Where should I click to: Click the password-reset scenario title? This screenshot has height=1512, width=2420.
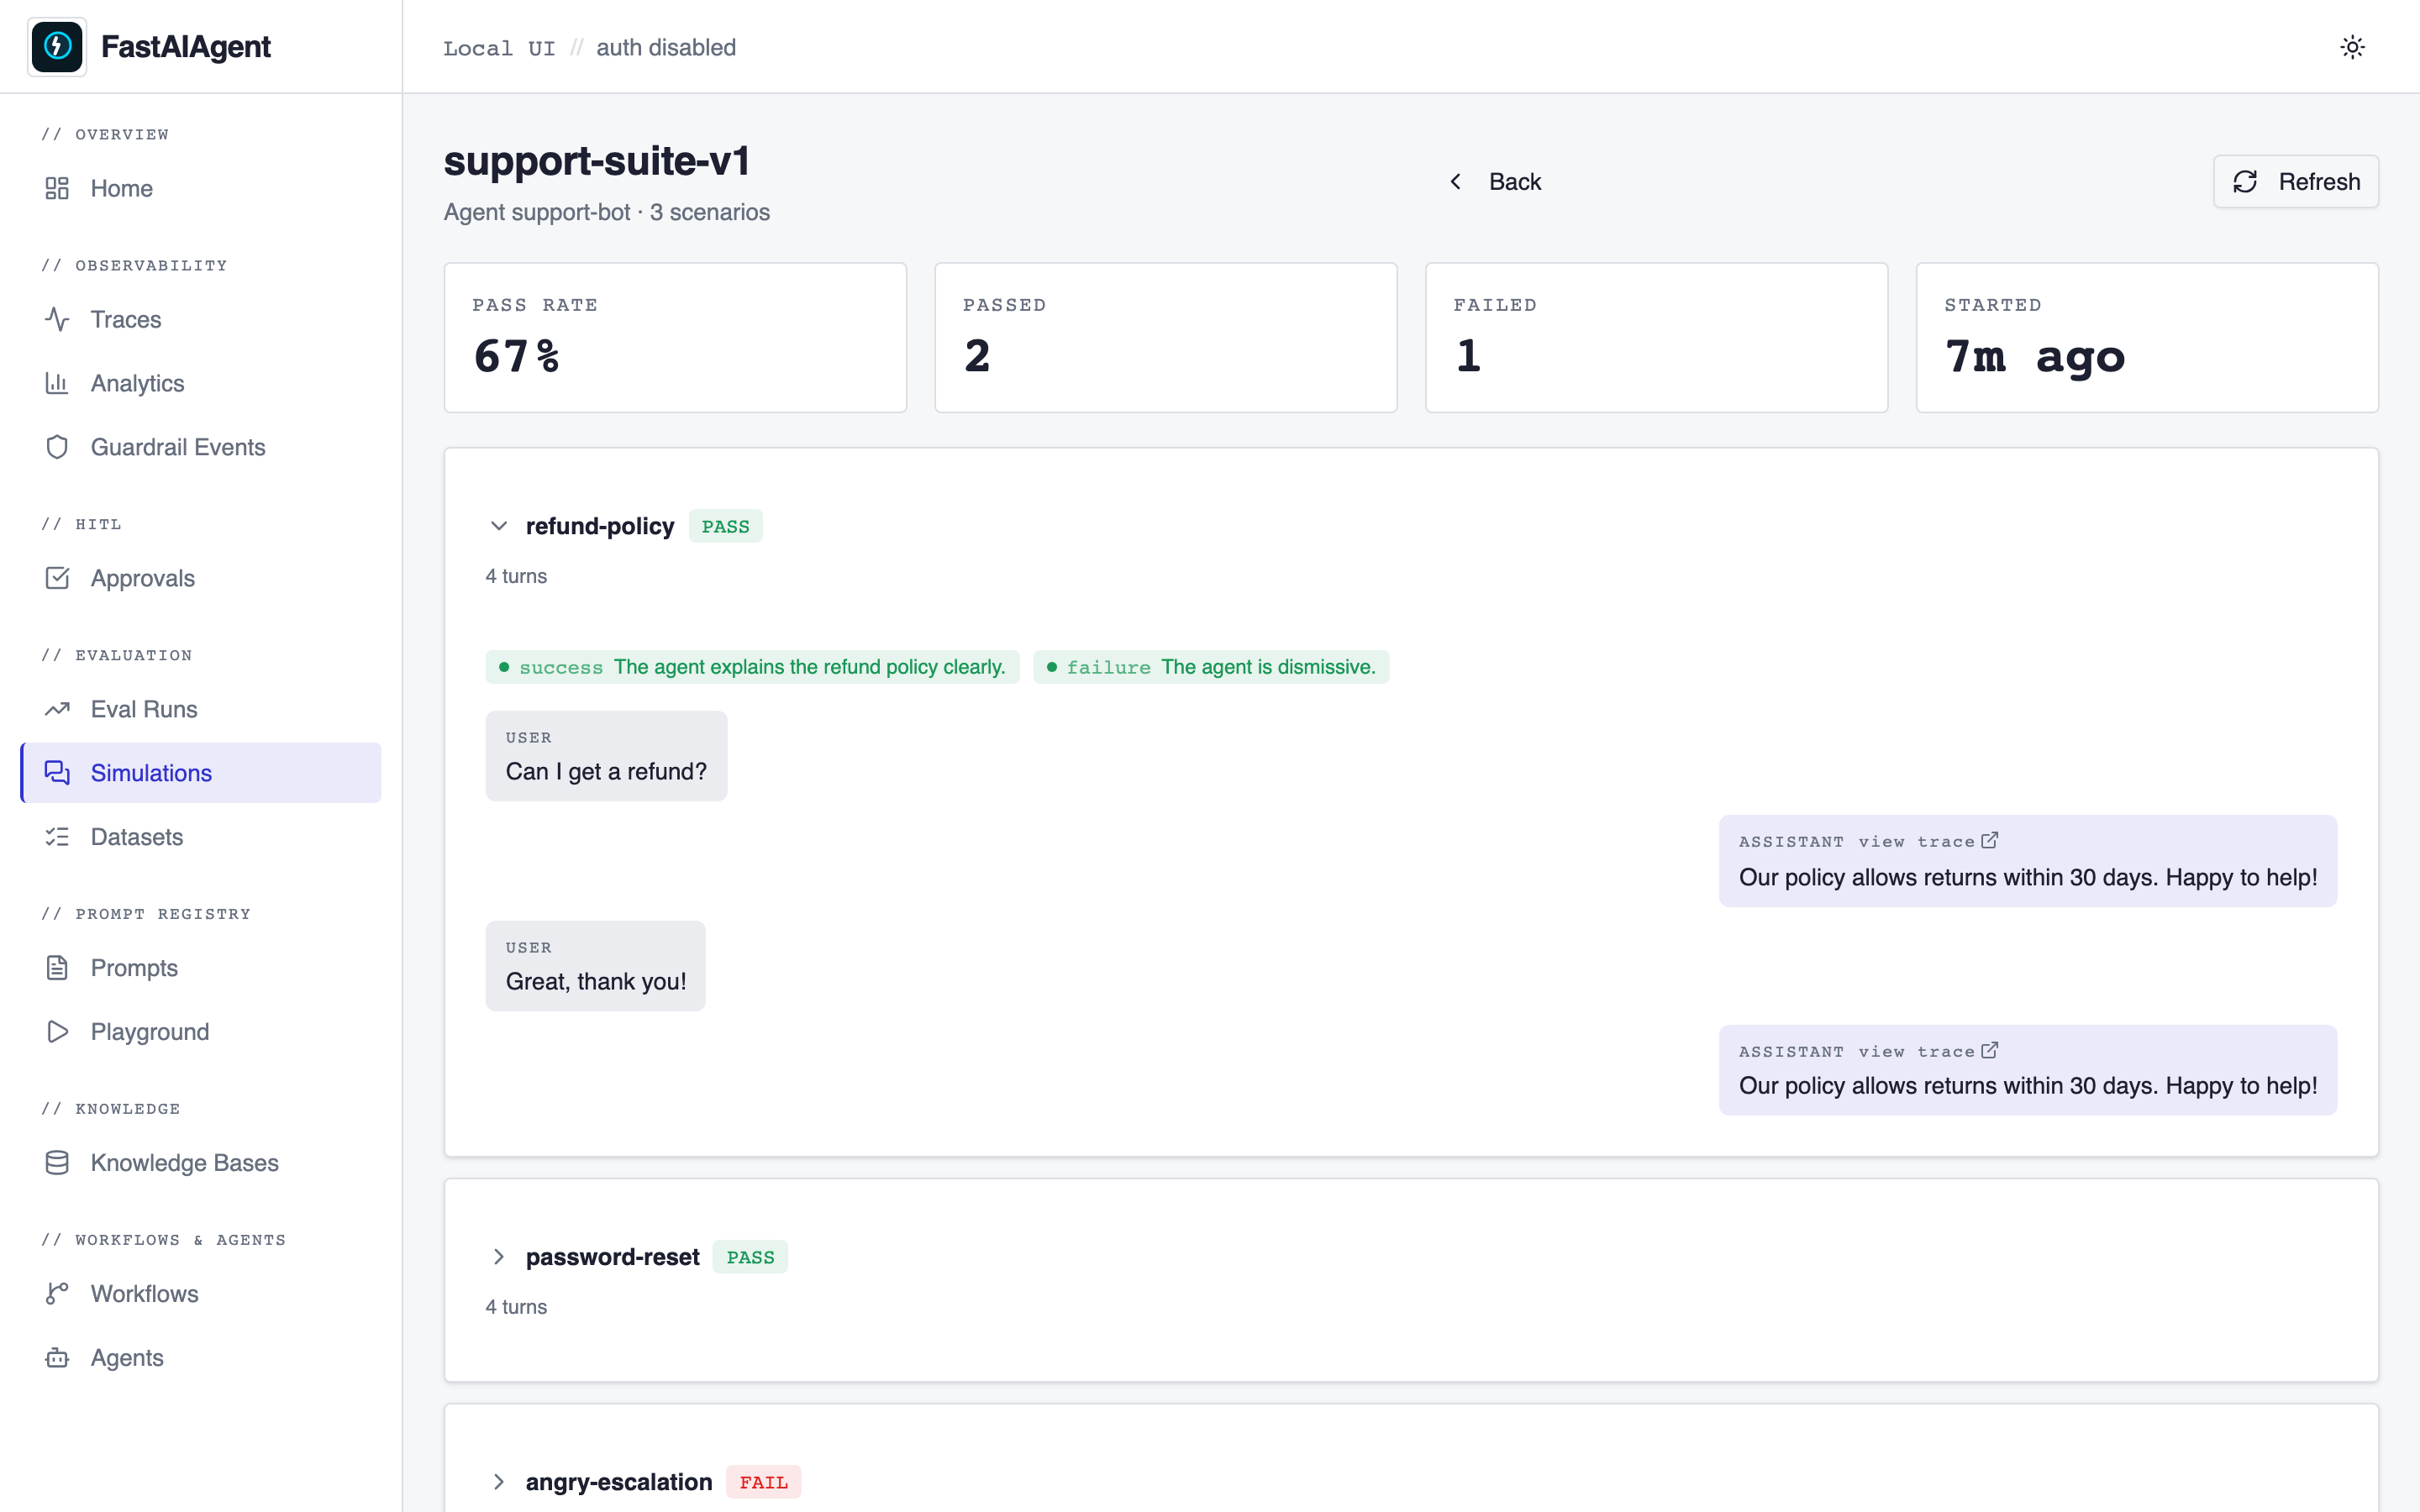(x=612, y=1257)
